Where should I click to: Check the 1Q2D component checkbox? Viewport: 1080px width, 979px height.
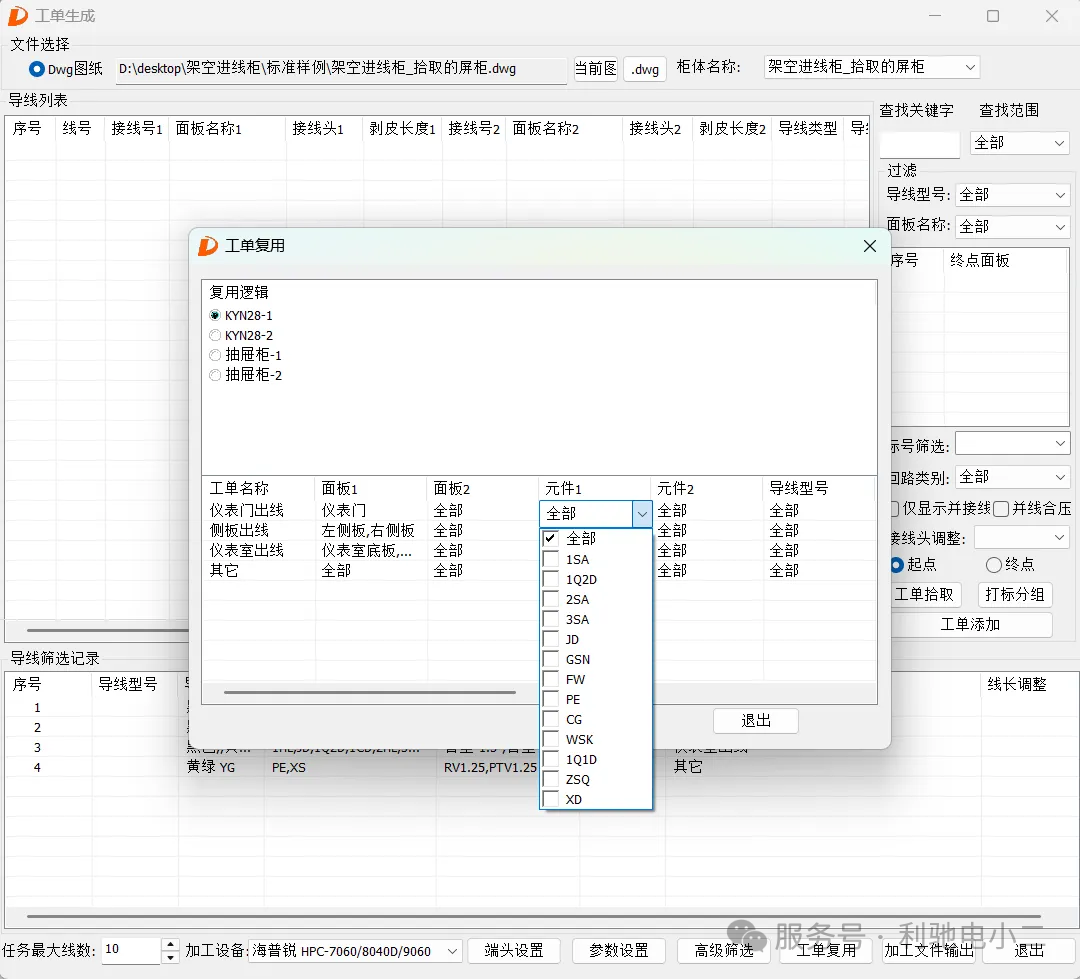click(550, 579)
